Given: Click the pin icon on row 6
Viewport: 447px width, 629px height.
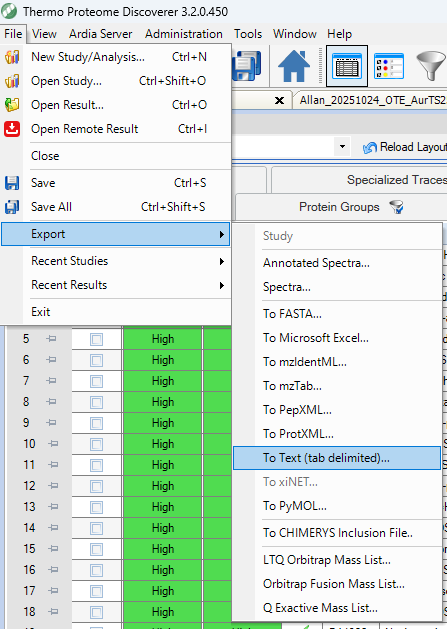Looking at the screenshot, I should (51, 360).
